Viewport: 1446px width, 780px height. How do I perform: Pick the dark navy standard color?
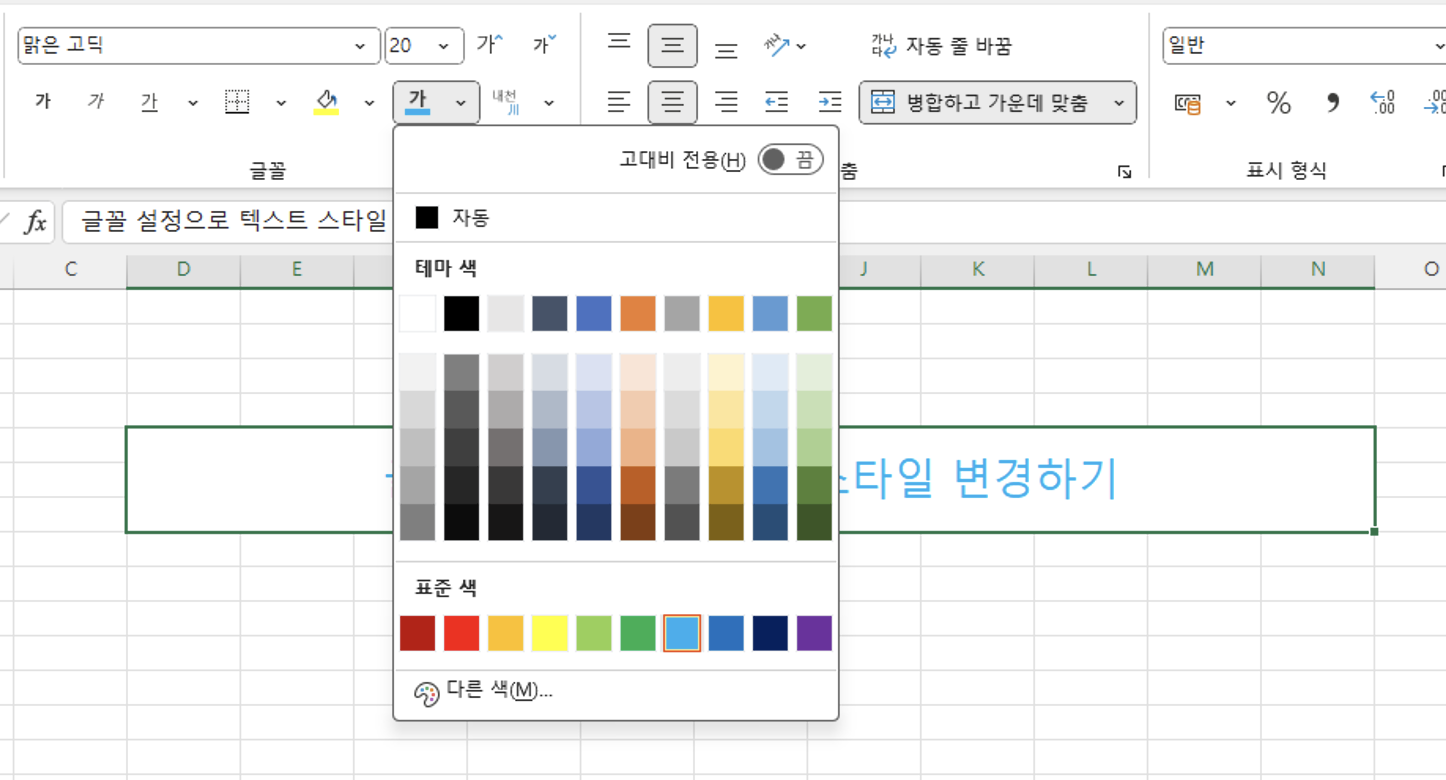pyautogui.click(x=770, y=633)
